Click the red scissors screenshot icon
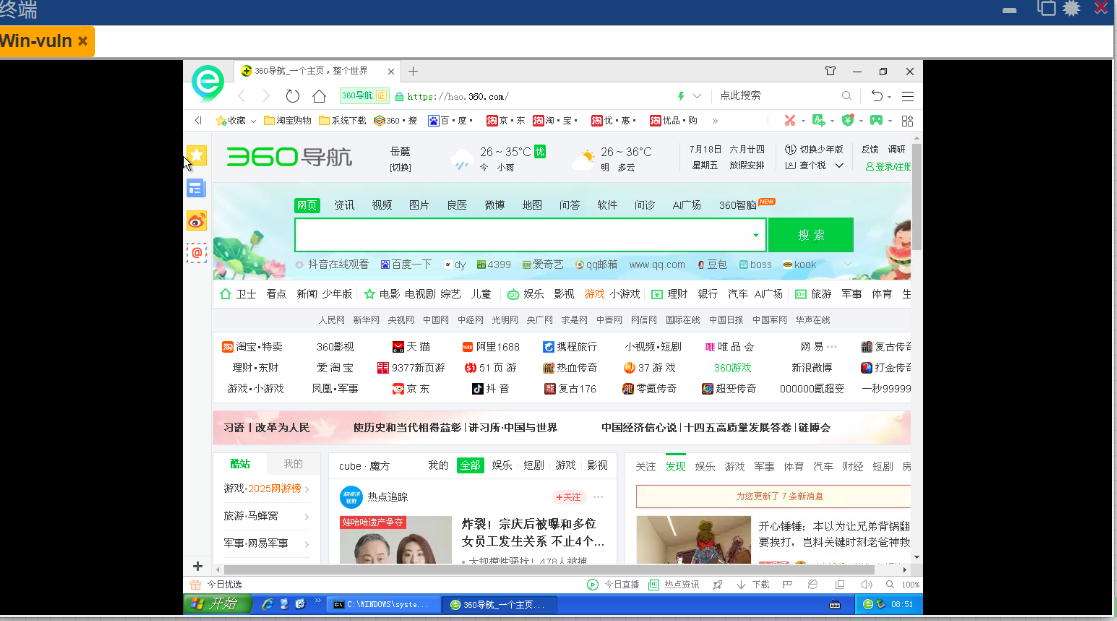The height and width of the screenshot is (621, 1117). (x=789, y=120)
